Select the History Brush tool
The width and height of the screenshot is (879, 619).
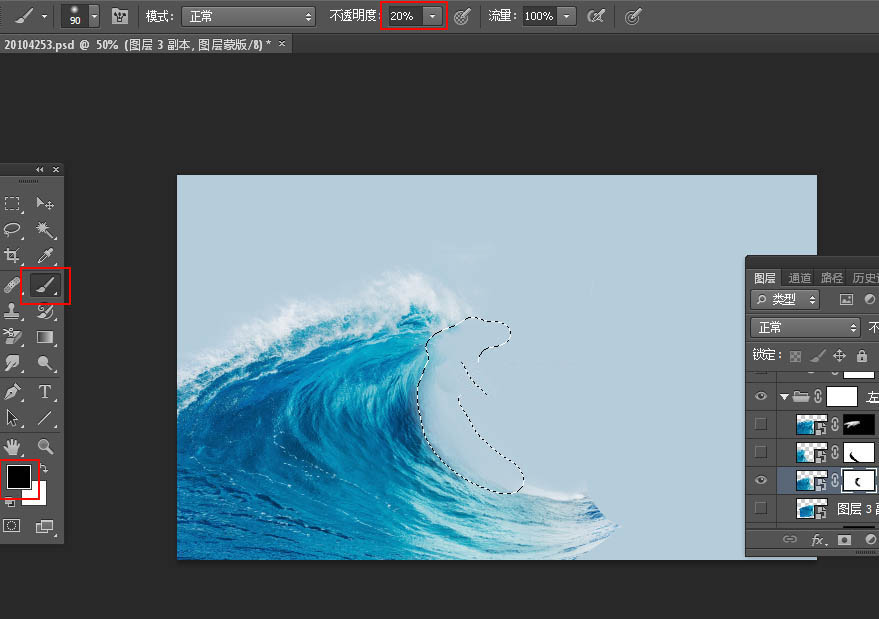[x=45, y=311]
